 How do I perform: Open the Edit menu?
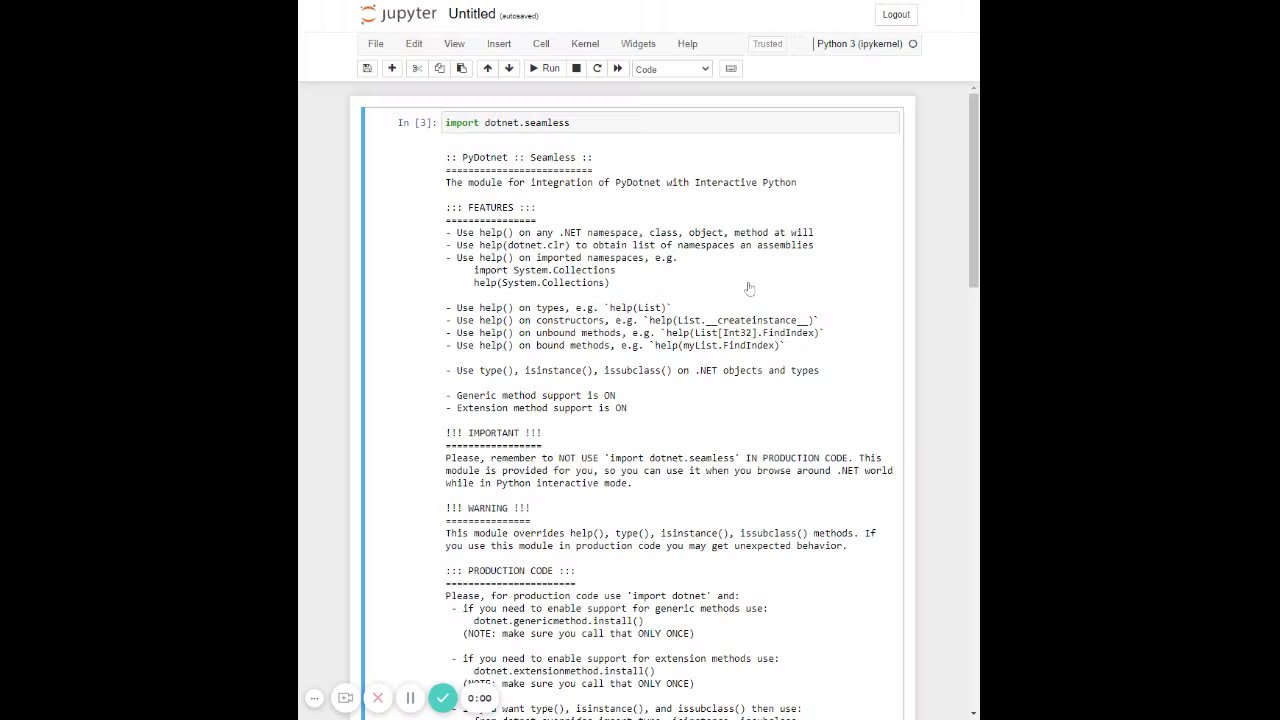click(x=414, y=44)
